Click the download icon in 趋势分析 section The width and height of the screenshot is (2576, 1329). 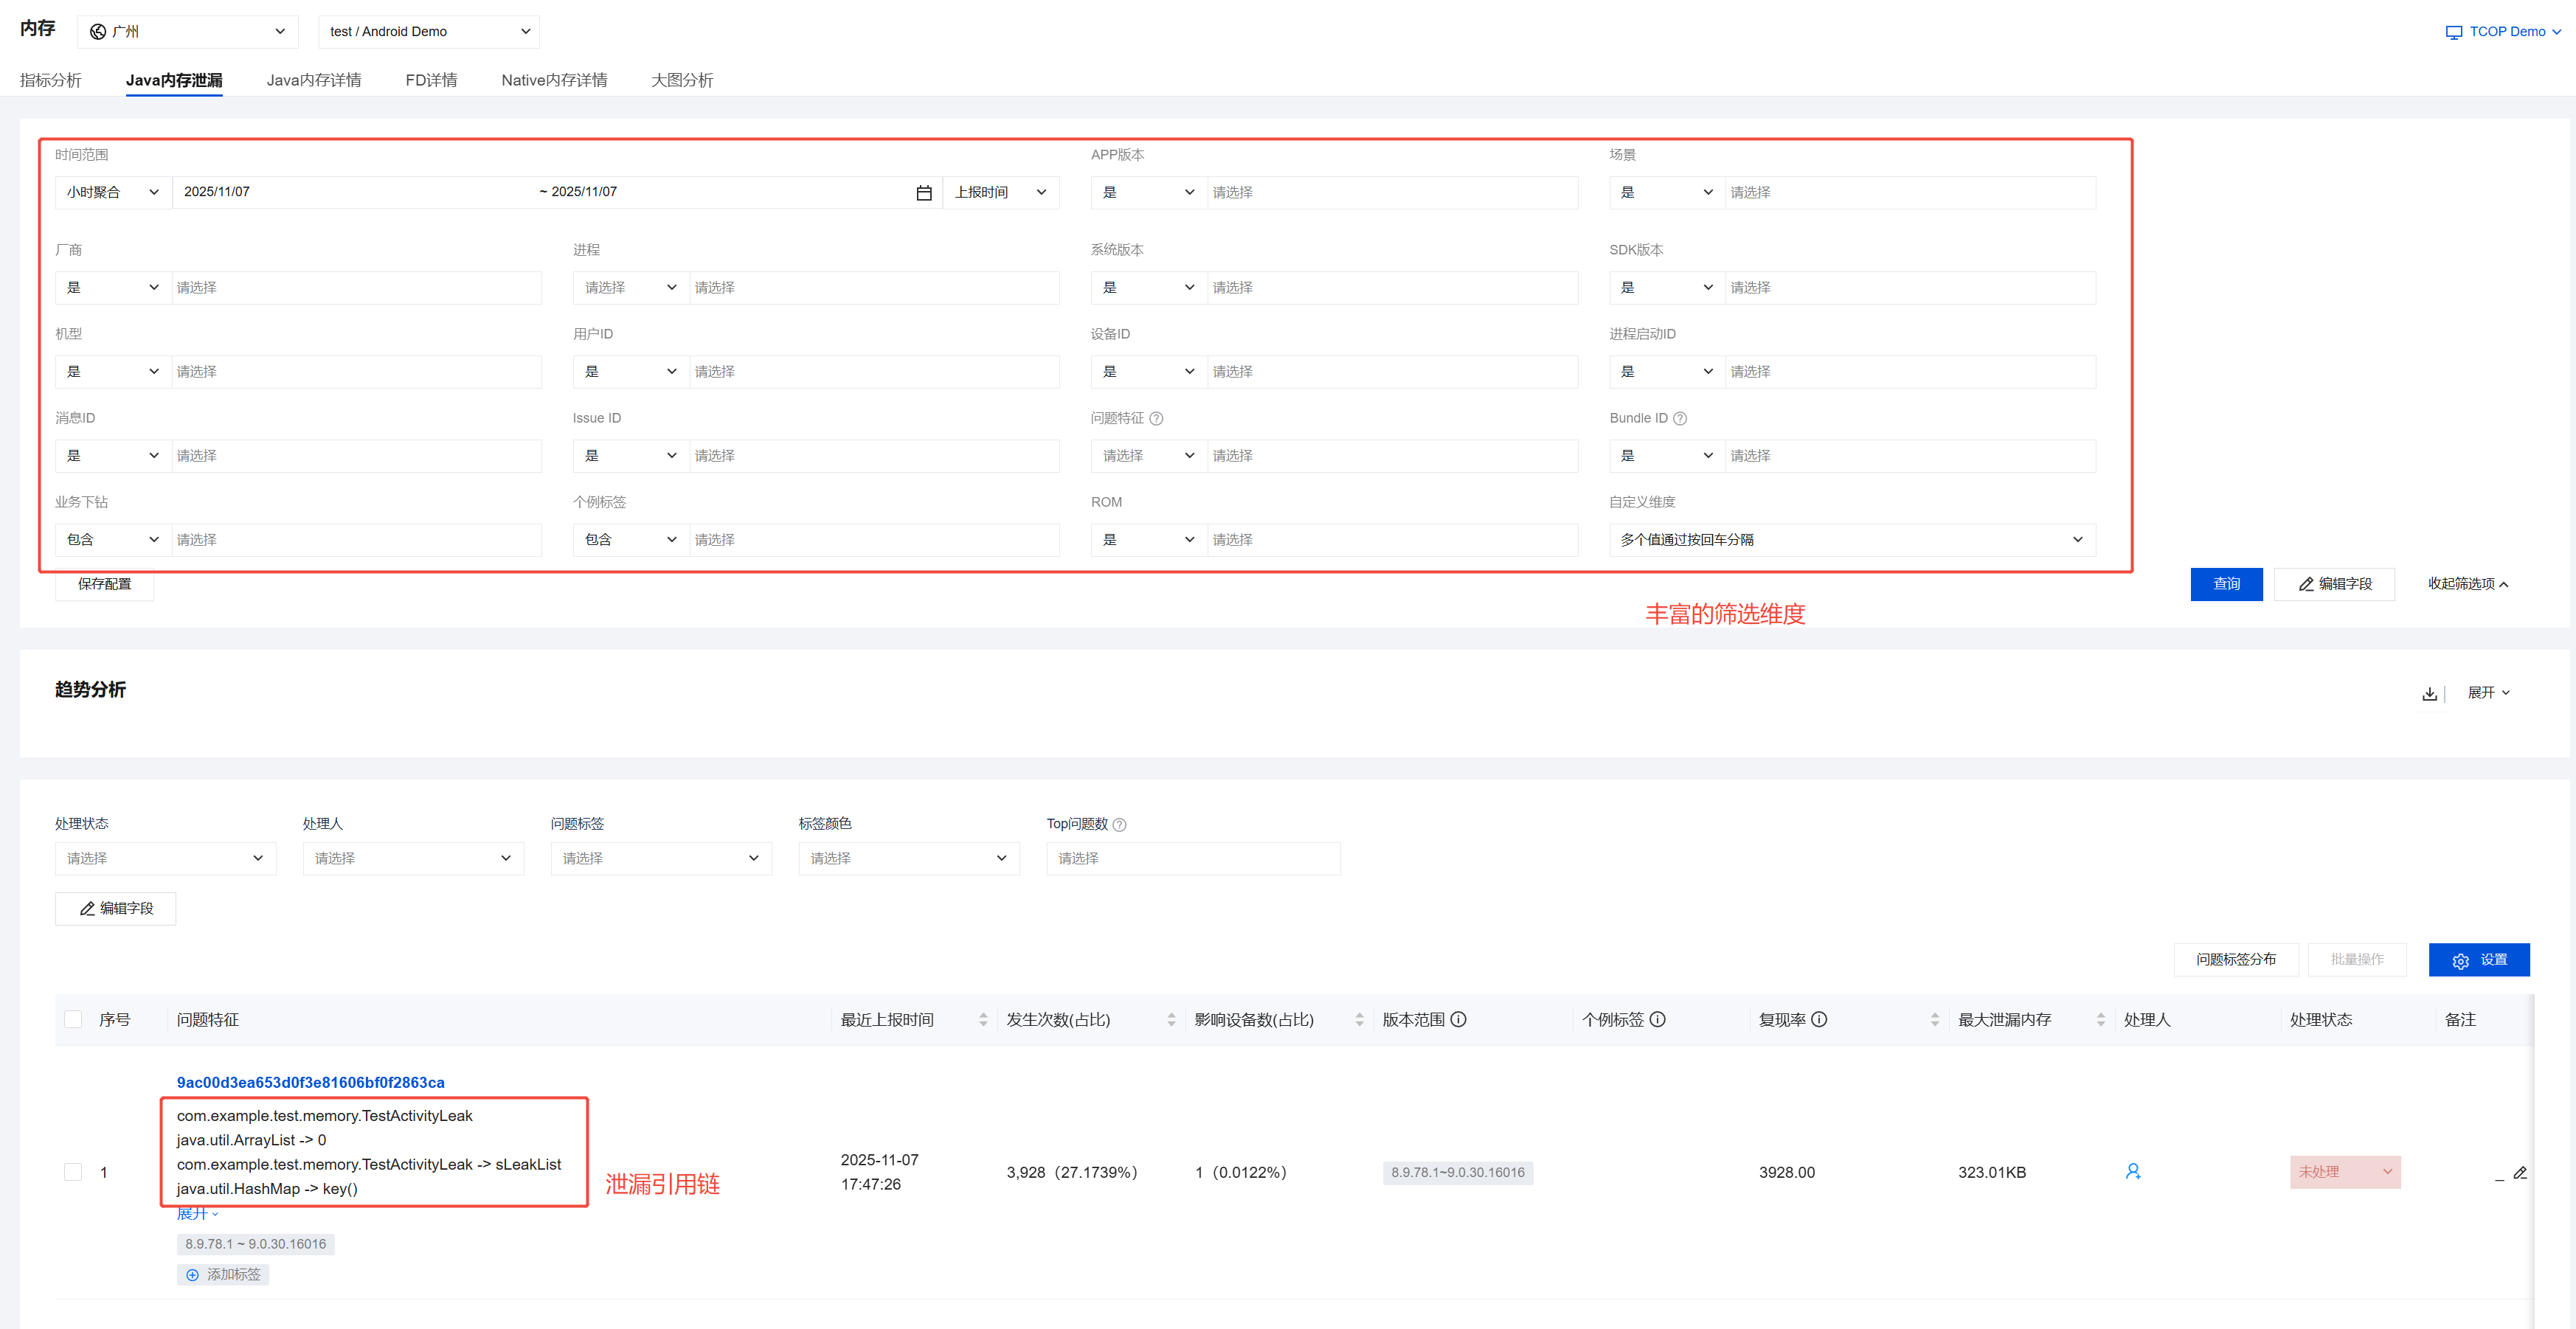click(x=2429, y=693)
